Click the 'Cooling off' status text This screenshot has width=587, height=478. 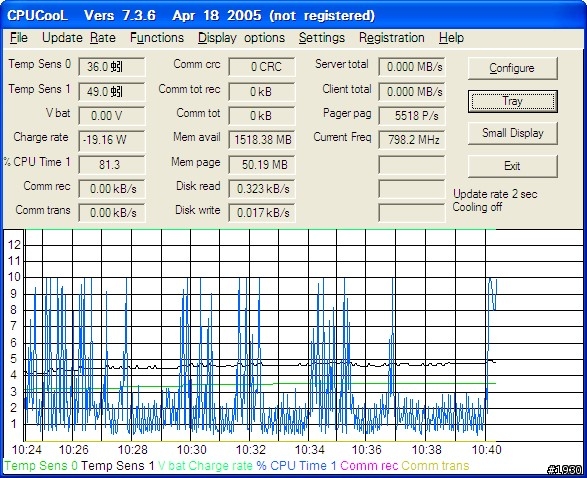coord(477,207)
